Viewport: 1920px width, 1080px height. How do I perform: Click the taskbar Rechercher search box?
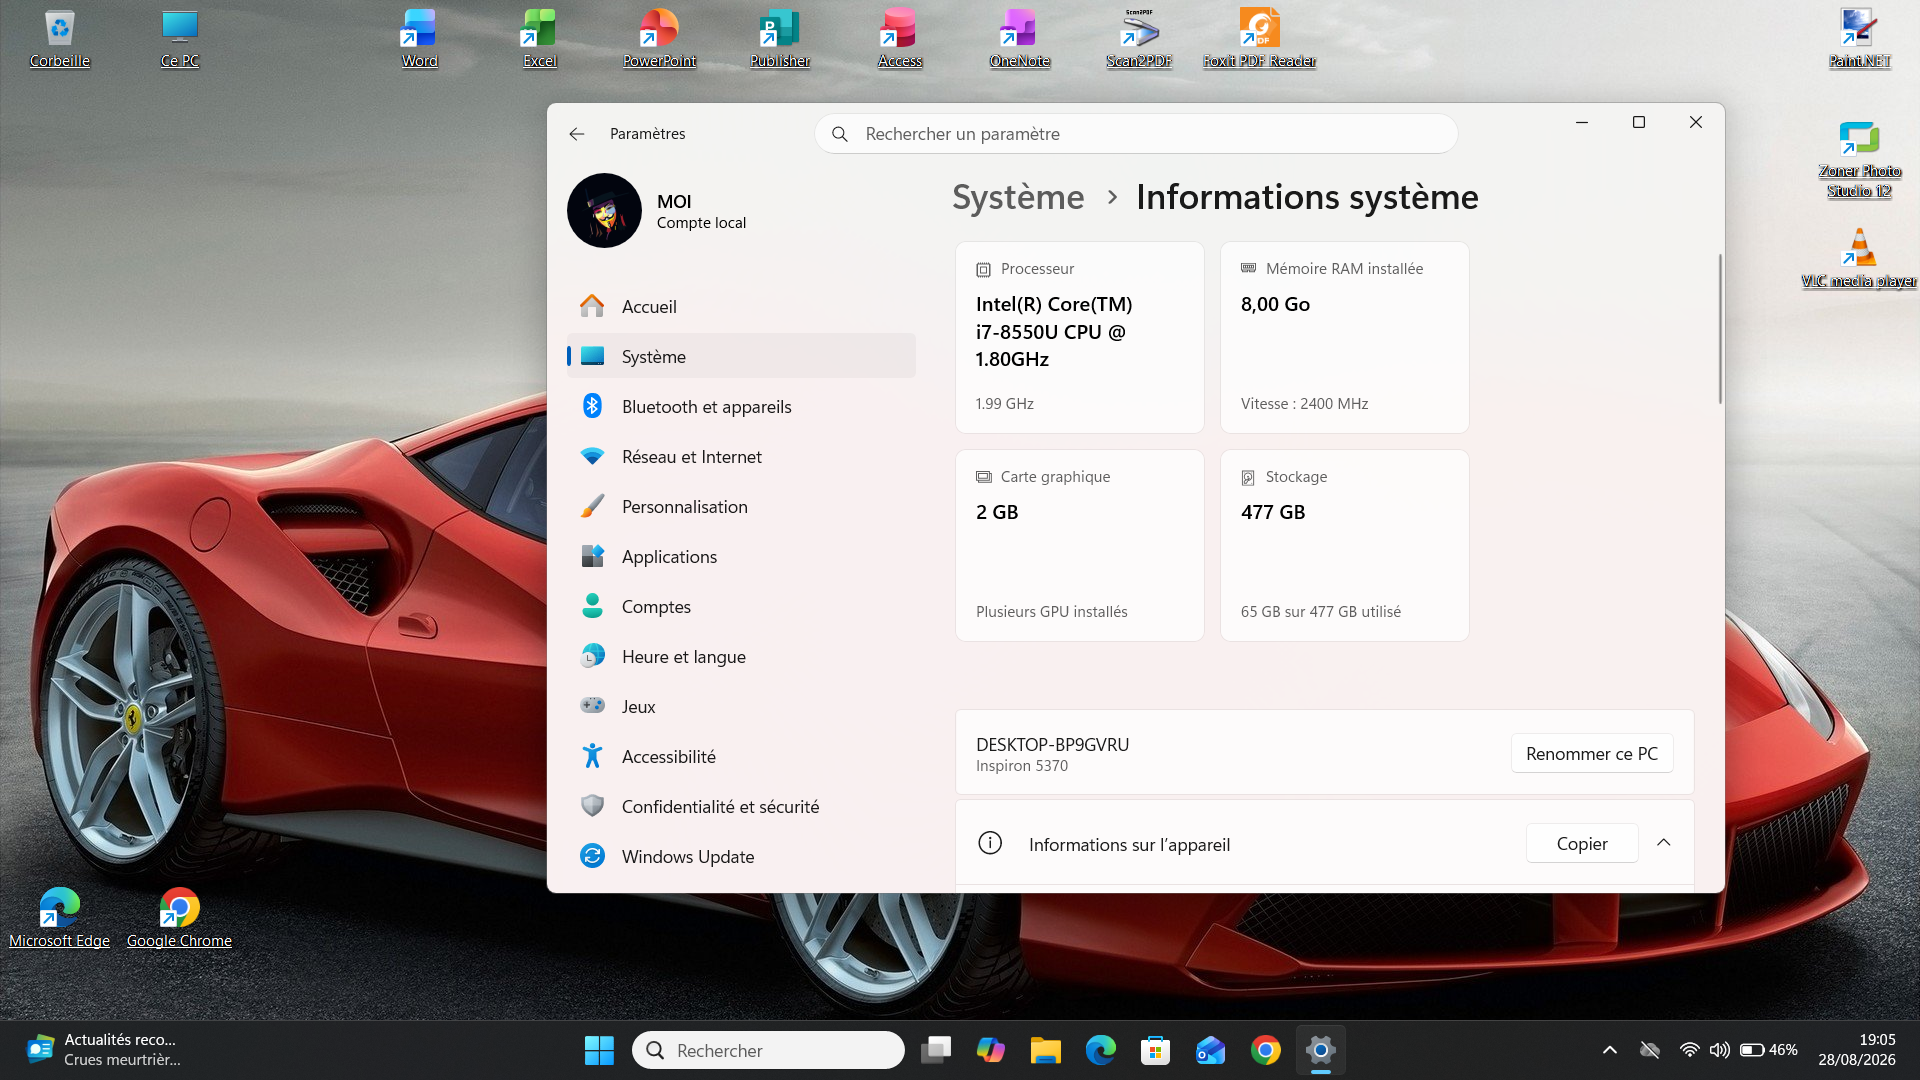point(768,1051)
